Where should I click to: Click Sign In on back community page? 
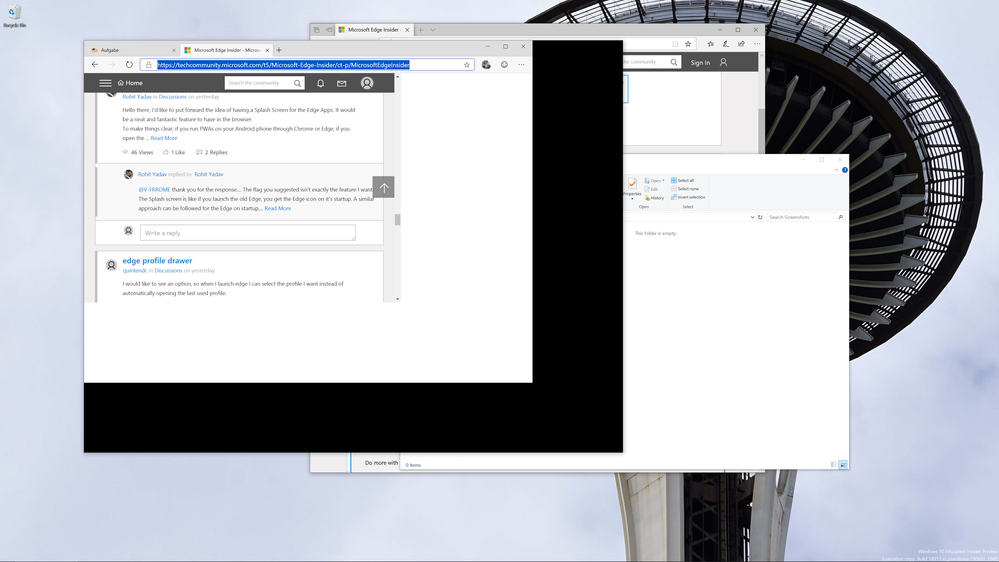(700, 62)
